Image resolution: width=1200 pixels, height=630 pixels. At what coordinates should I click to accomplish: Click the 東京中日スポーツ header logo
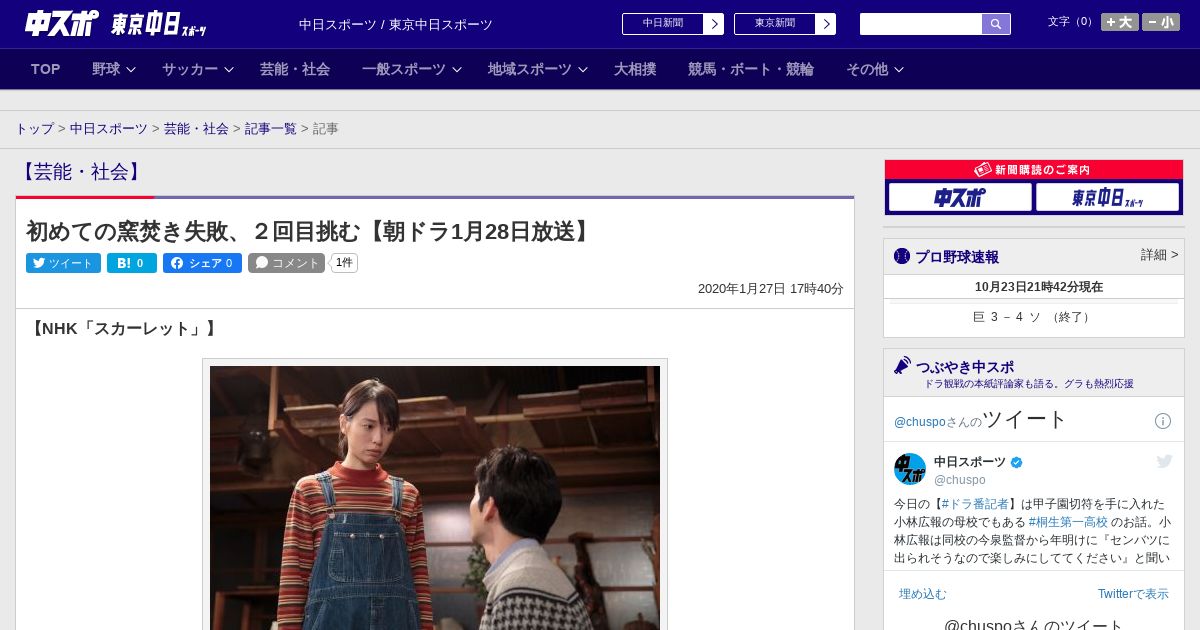tap(158, 24)
